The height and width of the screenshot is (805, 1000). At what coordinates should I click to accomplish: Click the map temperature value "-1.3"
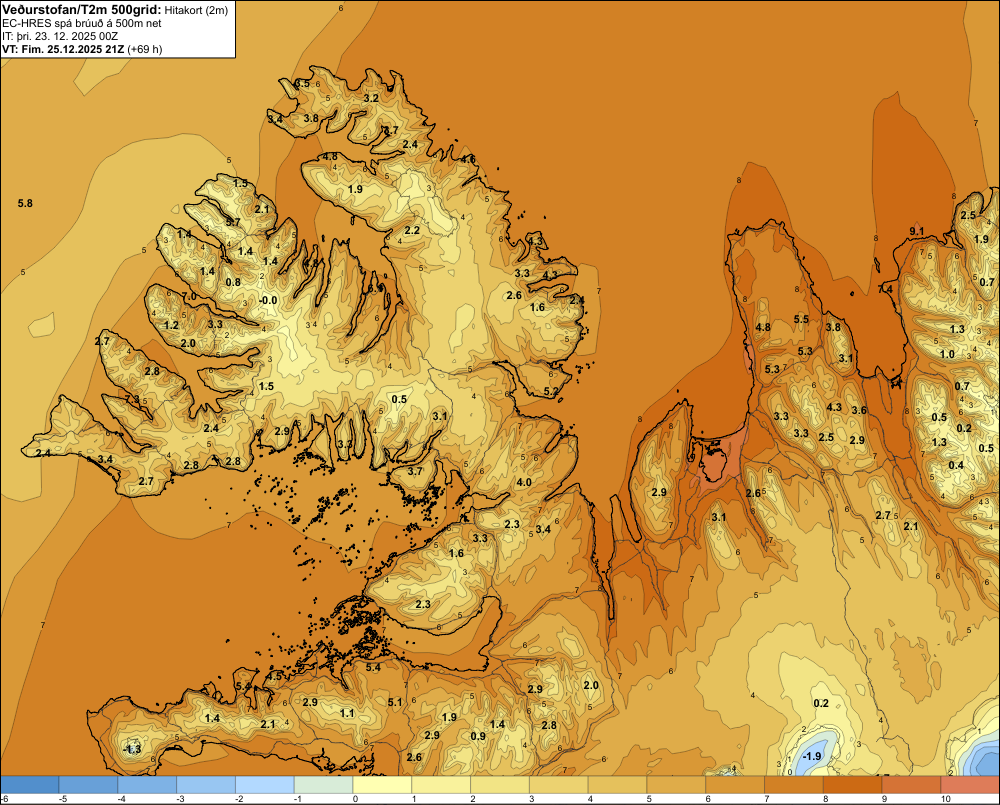click(132, 749)
